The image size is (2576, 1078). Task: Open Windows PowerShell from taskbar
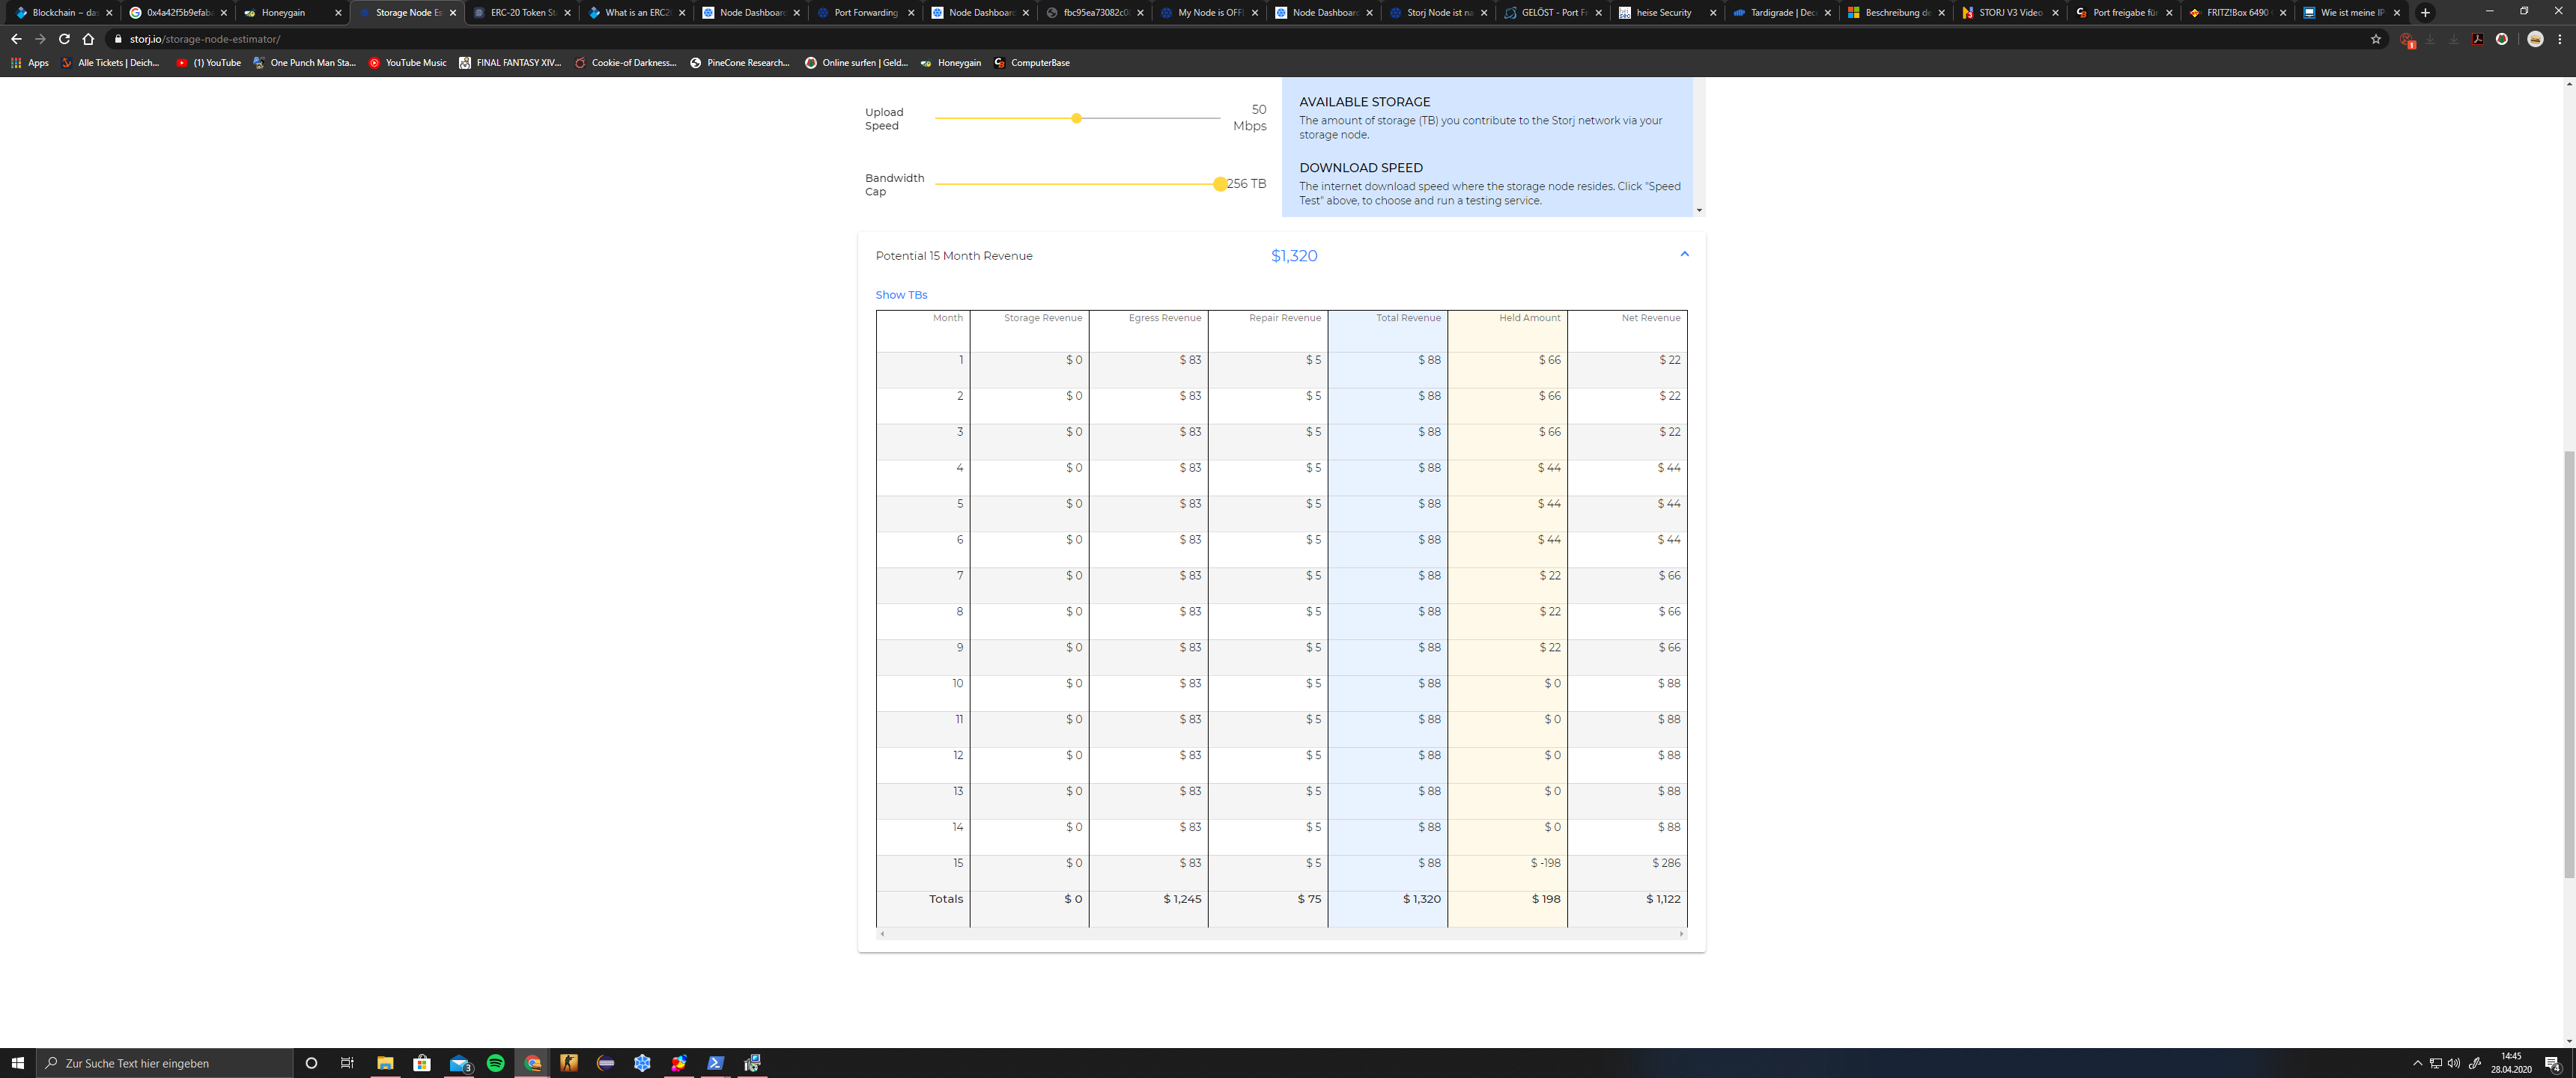[715, 1063]
